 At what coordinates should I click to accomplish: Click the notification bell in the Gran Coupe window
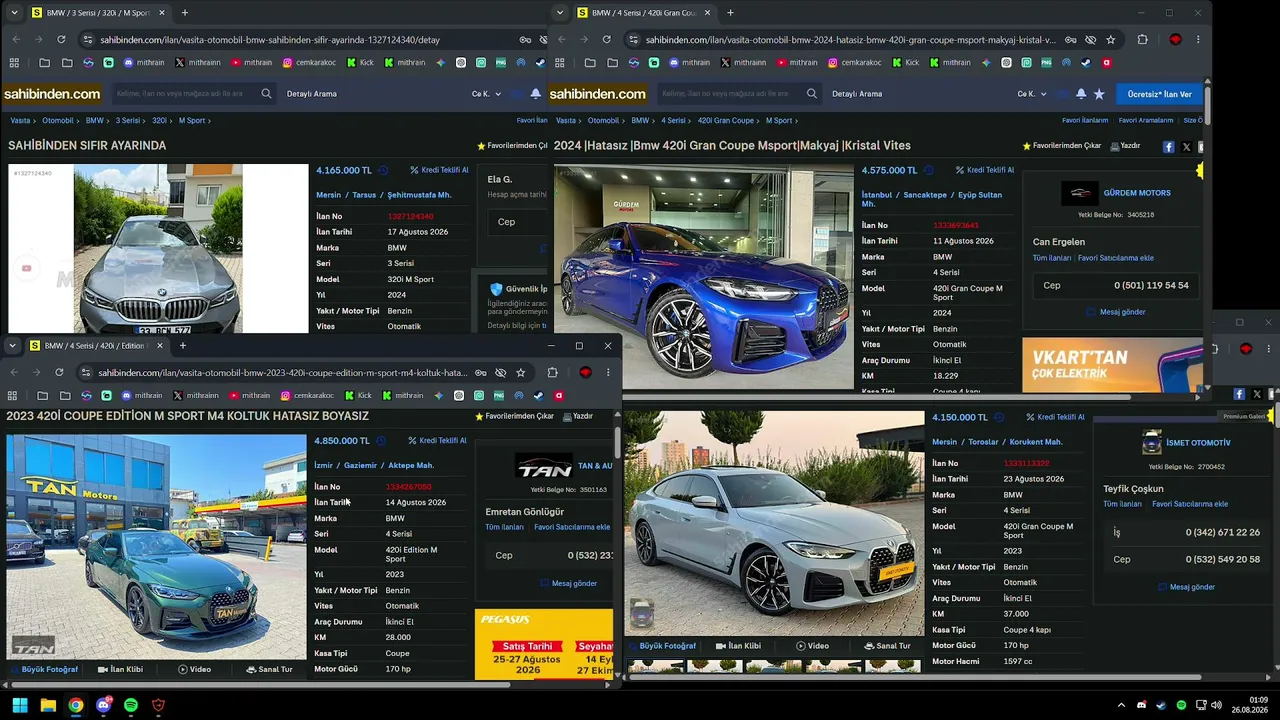[x=1081, y=94]
